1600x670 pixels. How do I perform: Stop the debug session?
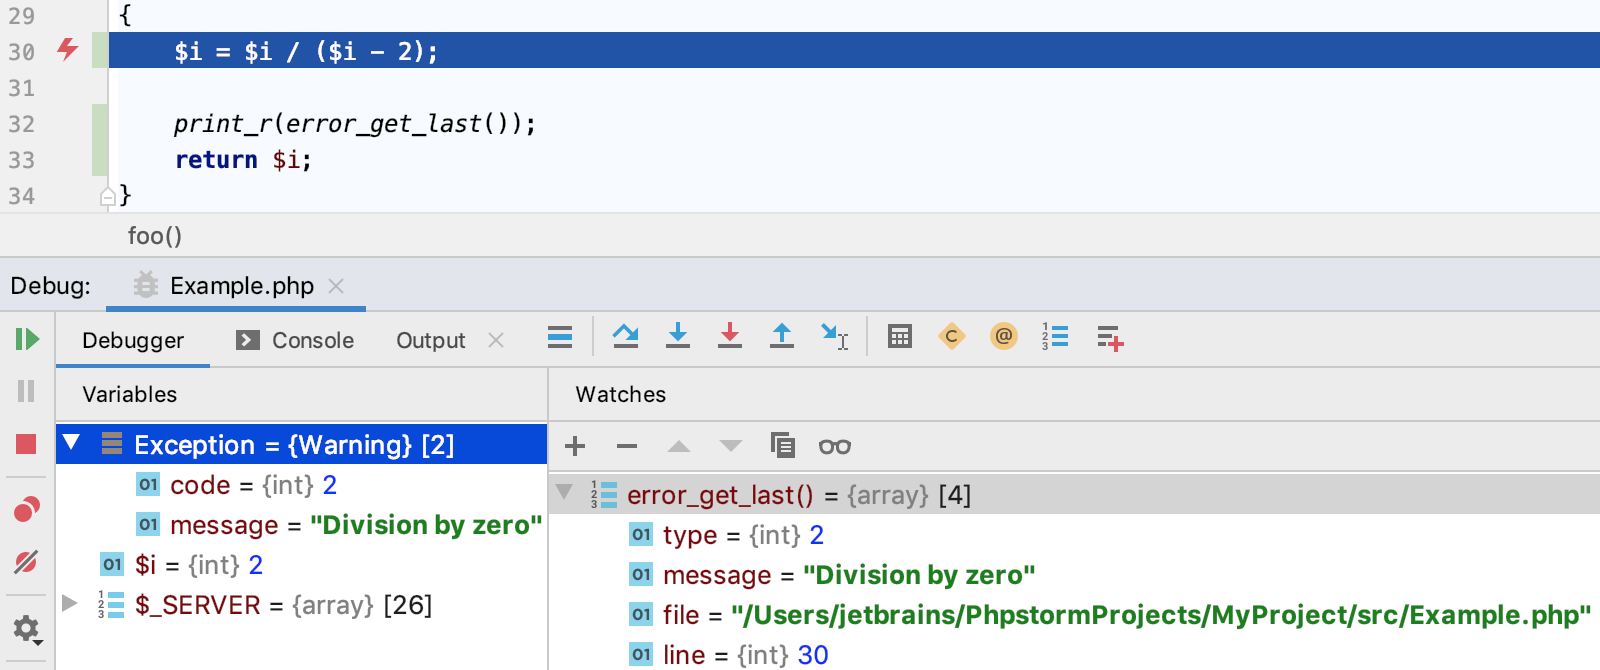pos(26,444)
